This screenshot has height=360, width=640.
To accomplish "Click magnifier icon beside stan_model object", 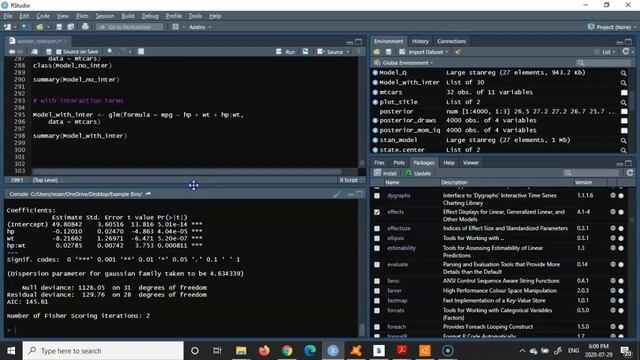I will point(623,140).
